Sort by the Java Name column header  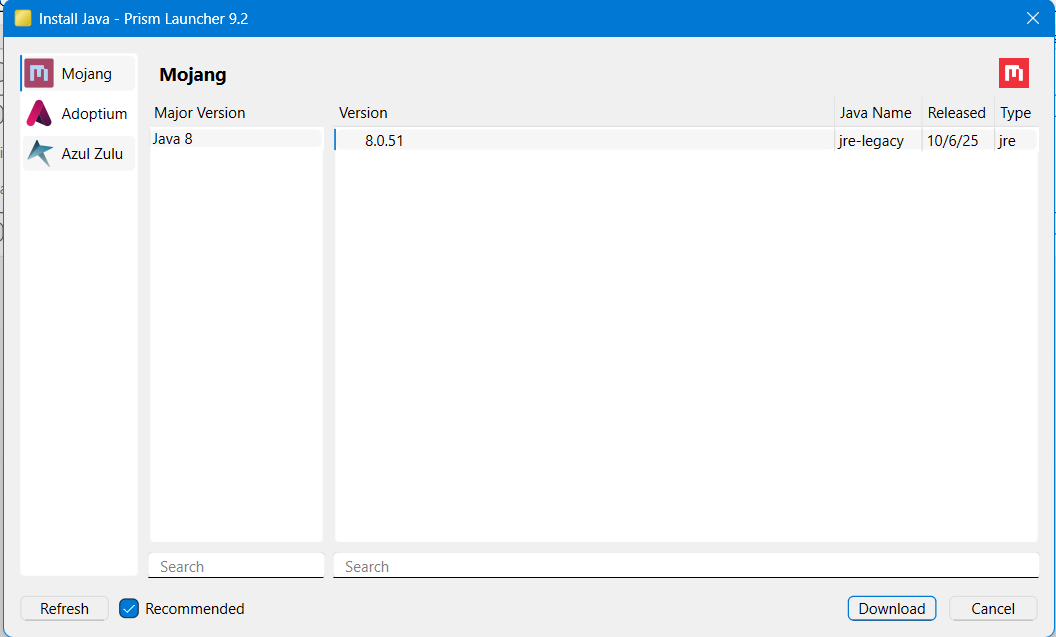pyautogui.click(x=875, y=113)
